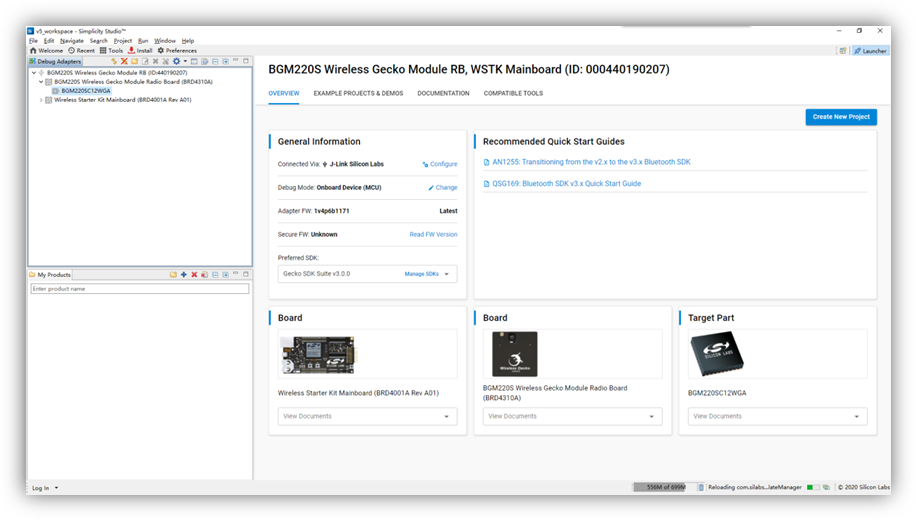Click the gray X remove icon in Debug Adapters
The height and width of the screenshot is (520, 916).
155,61
